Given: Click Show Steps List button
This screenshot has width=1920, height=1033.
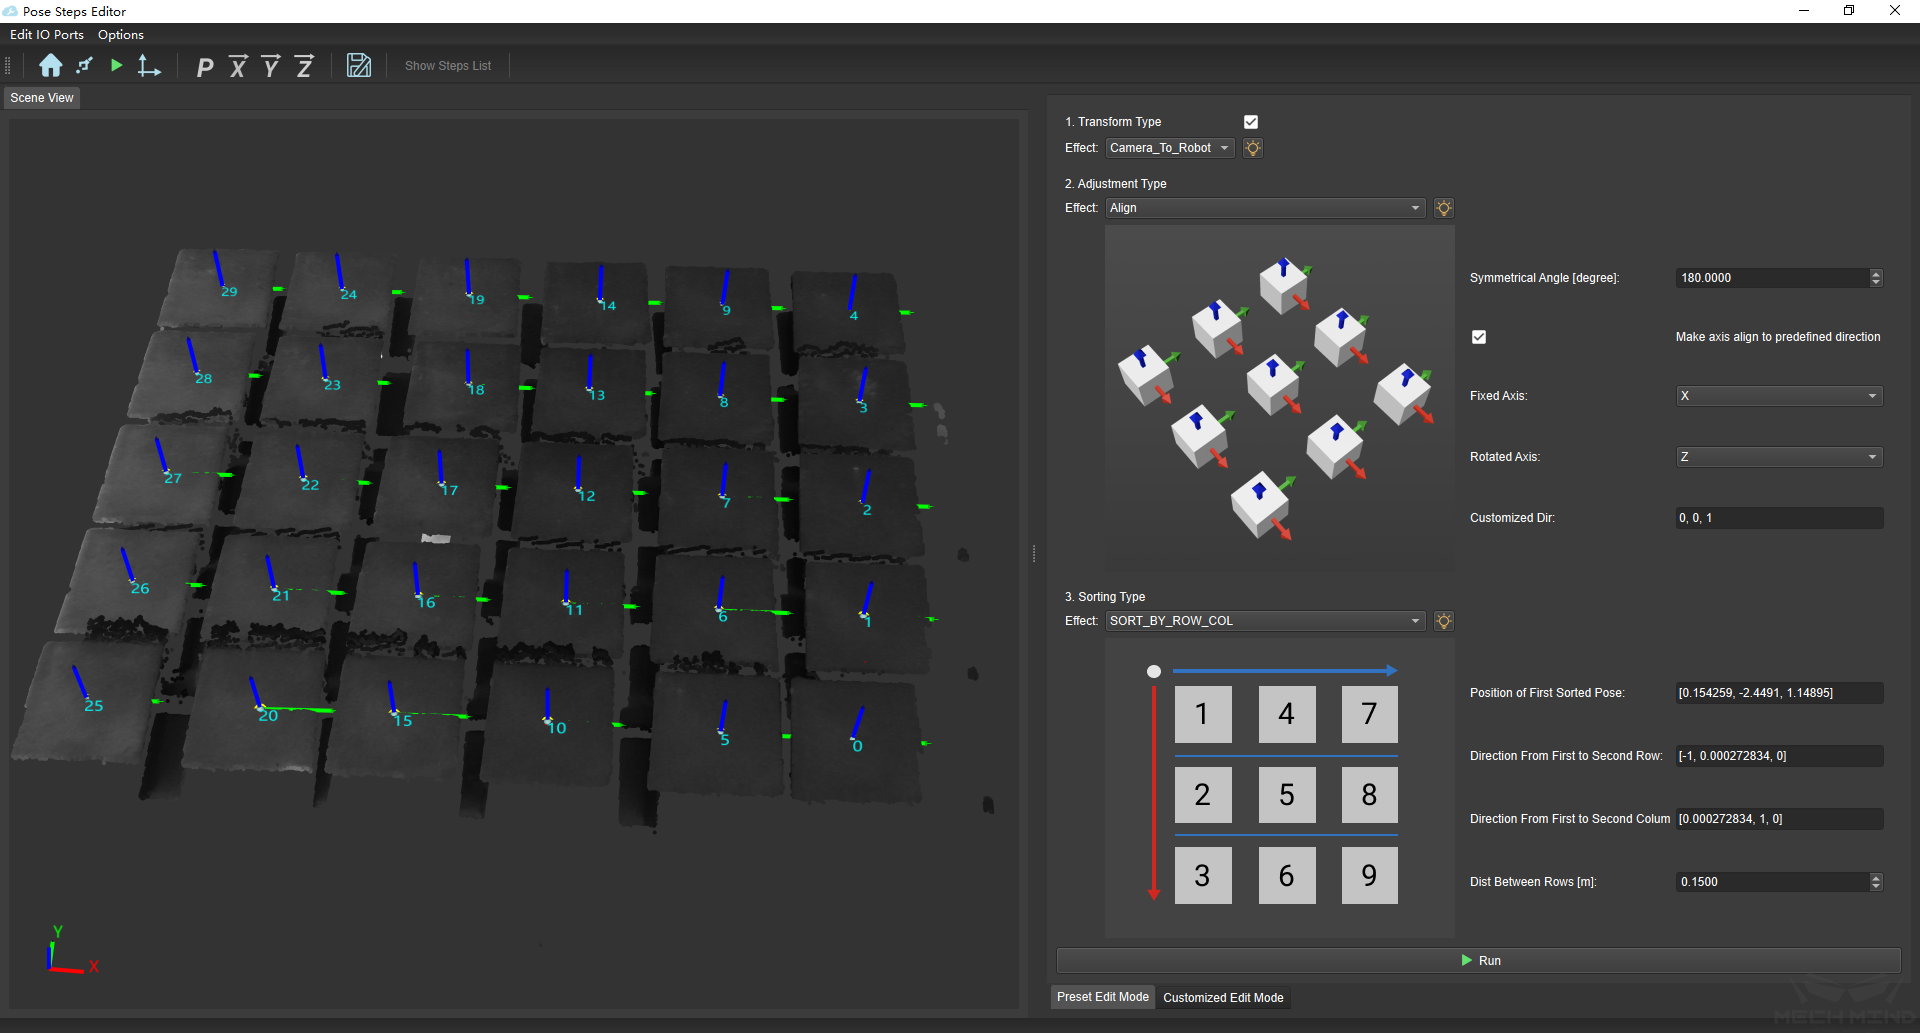Looking at the screenshot, I should 447,66.
